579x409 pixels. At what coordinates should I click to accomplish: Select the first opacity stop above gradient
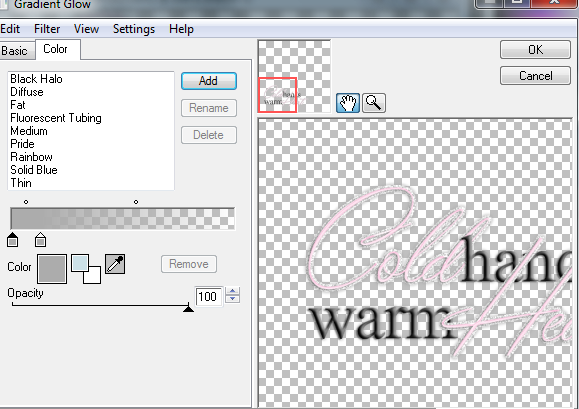tap(26, 202)
